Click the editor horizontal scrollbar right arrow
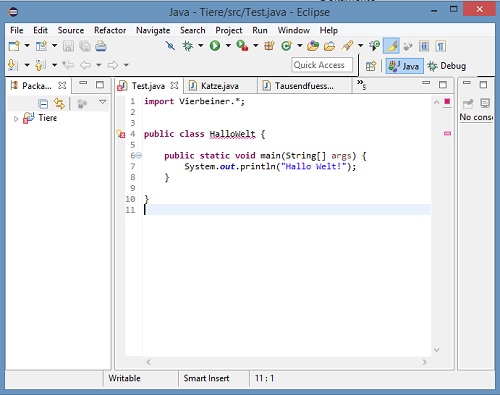The width and height of the screenshot is (500, 395). [x=424, y=362]
